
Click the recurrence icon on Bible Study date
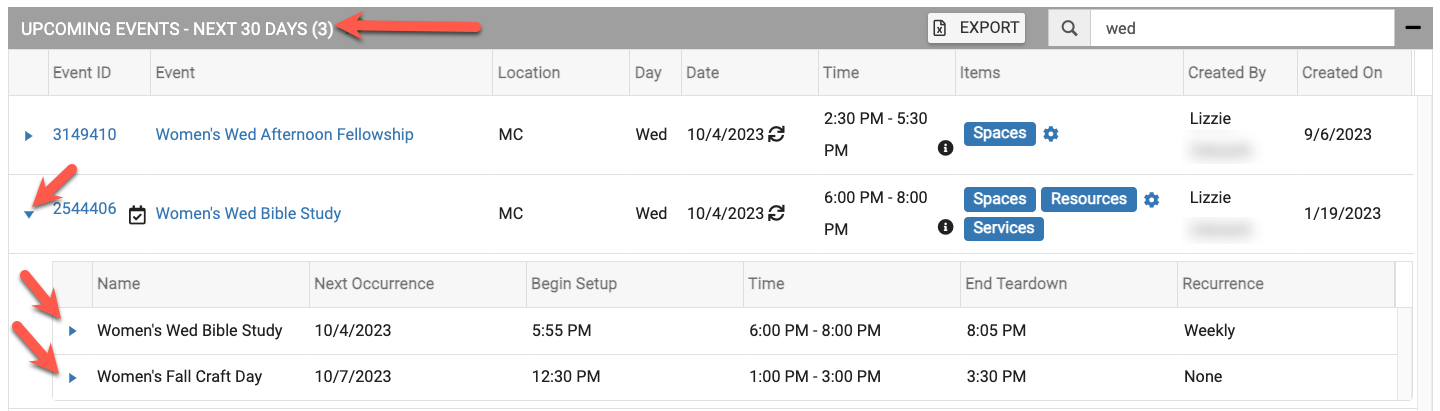point(777,213)
